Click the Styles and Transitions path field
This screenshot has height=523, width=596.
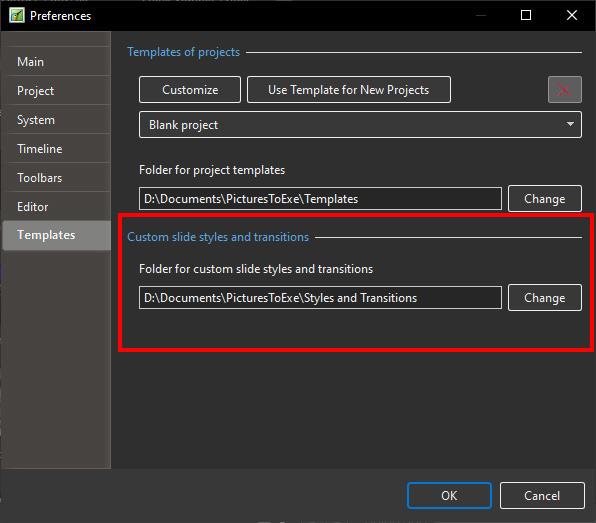click(320, 298)
